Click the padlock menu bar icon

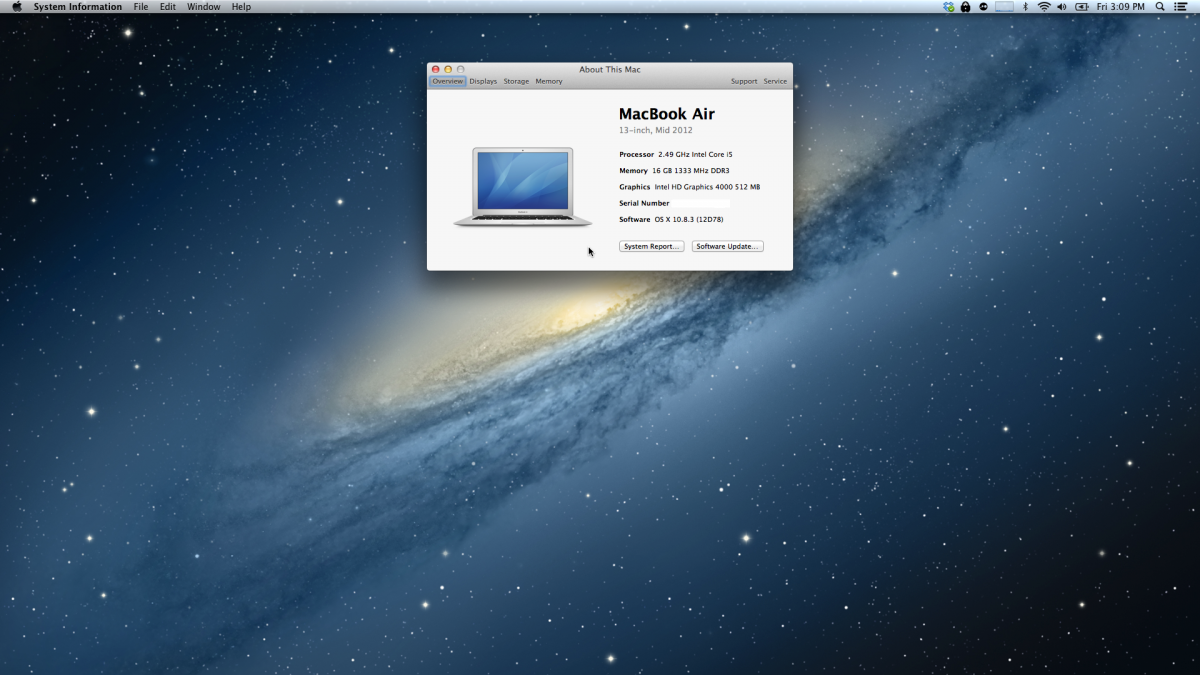[966, 7]
